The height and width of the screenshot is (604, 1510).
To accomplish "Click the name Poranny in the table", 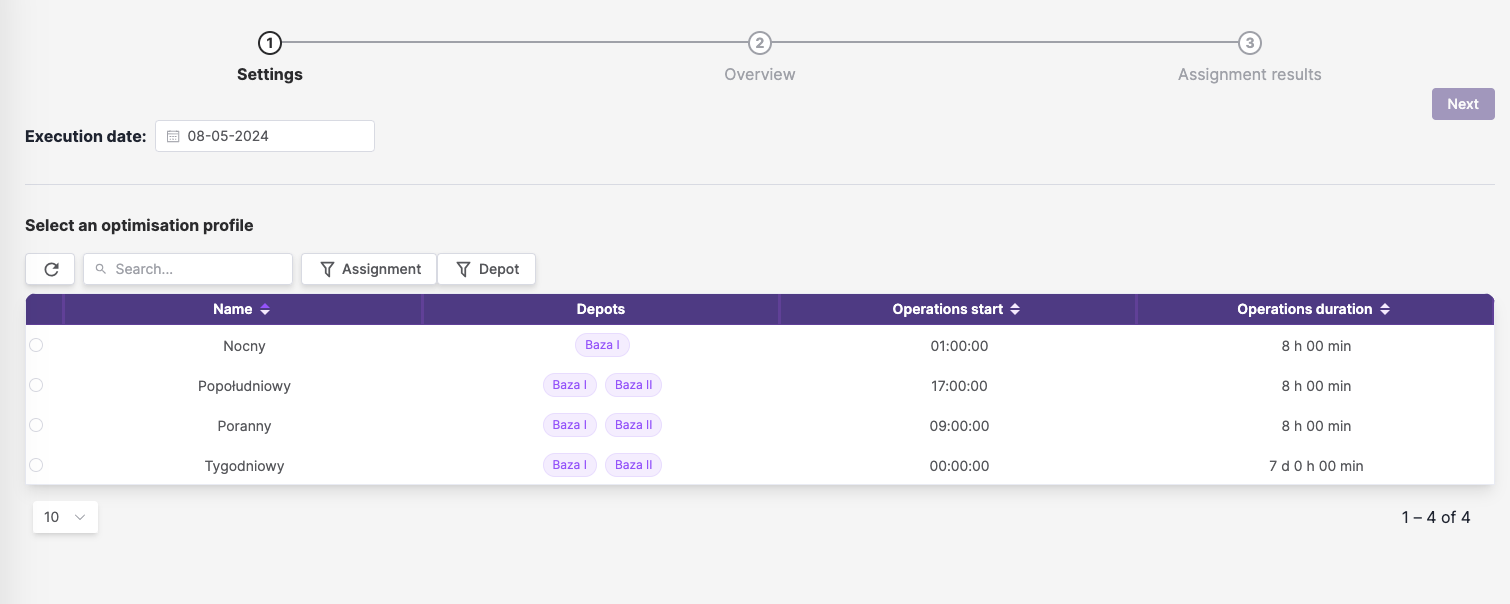I will tap(244, 426).
